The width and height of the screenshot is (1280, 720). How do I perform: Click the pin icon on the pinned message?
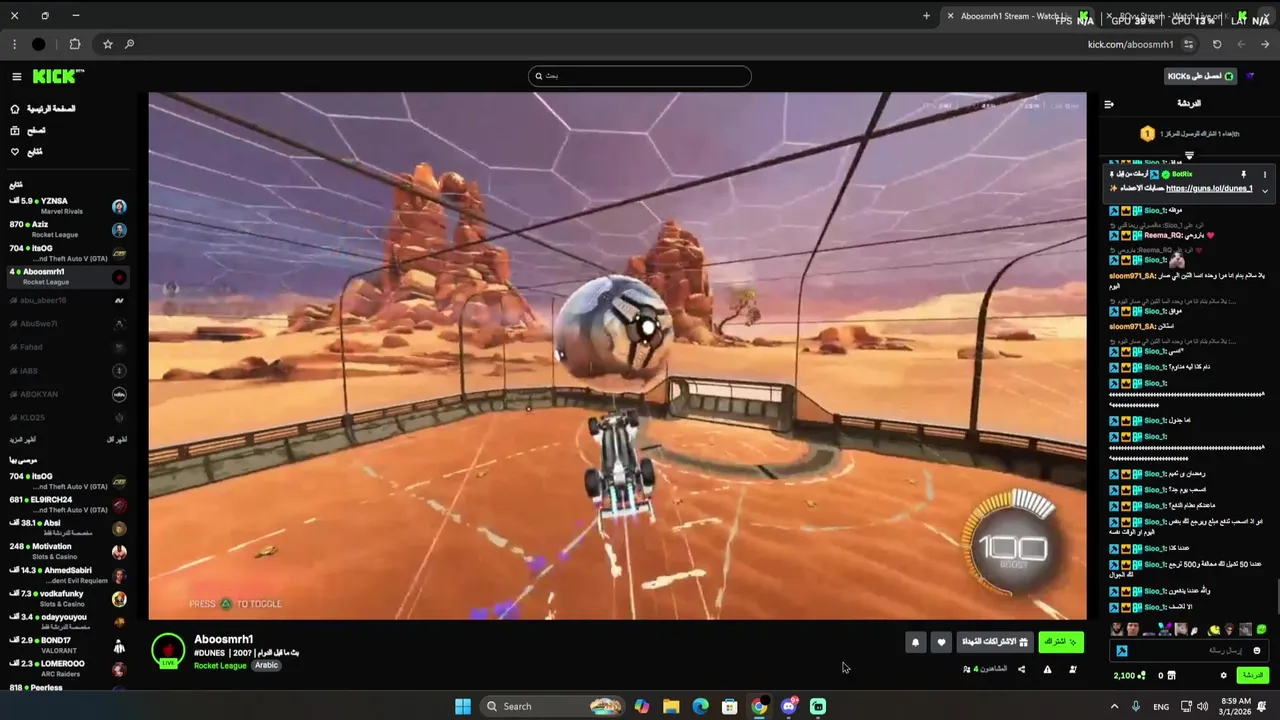coord(1243,174)
